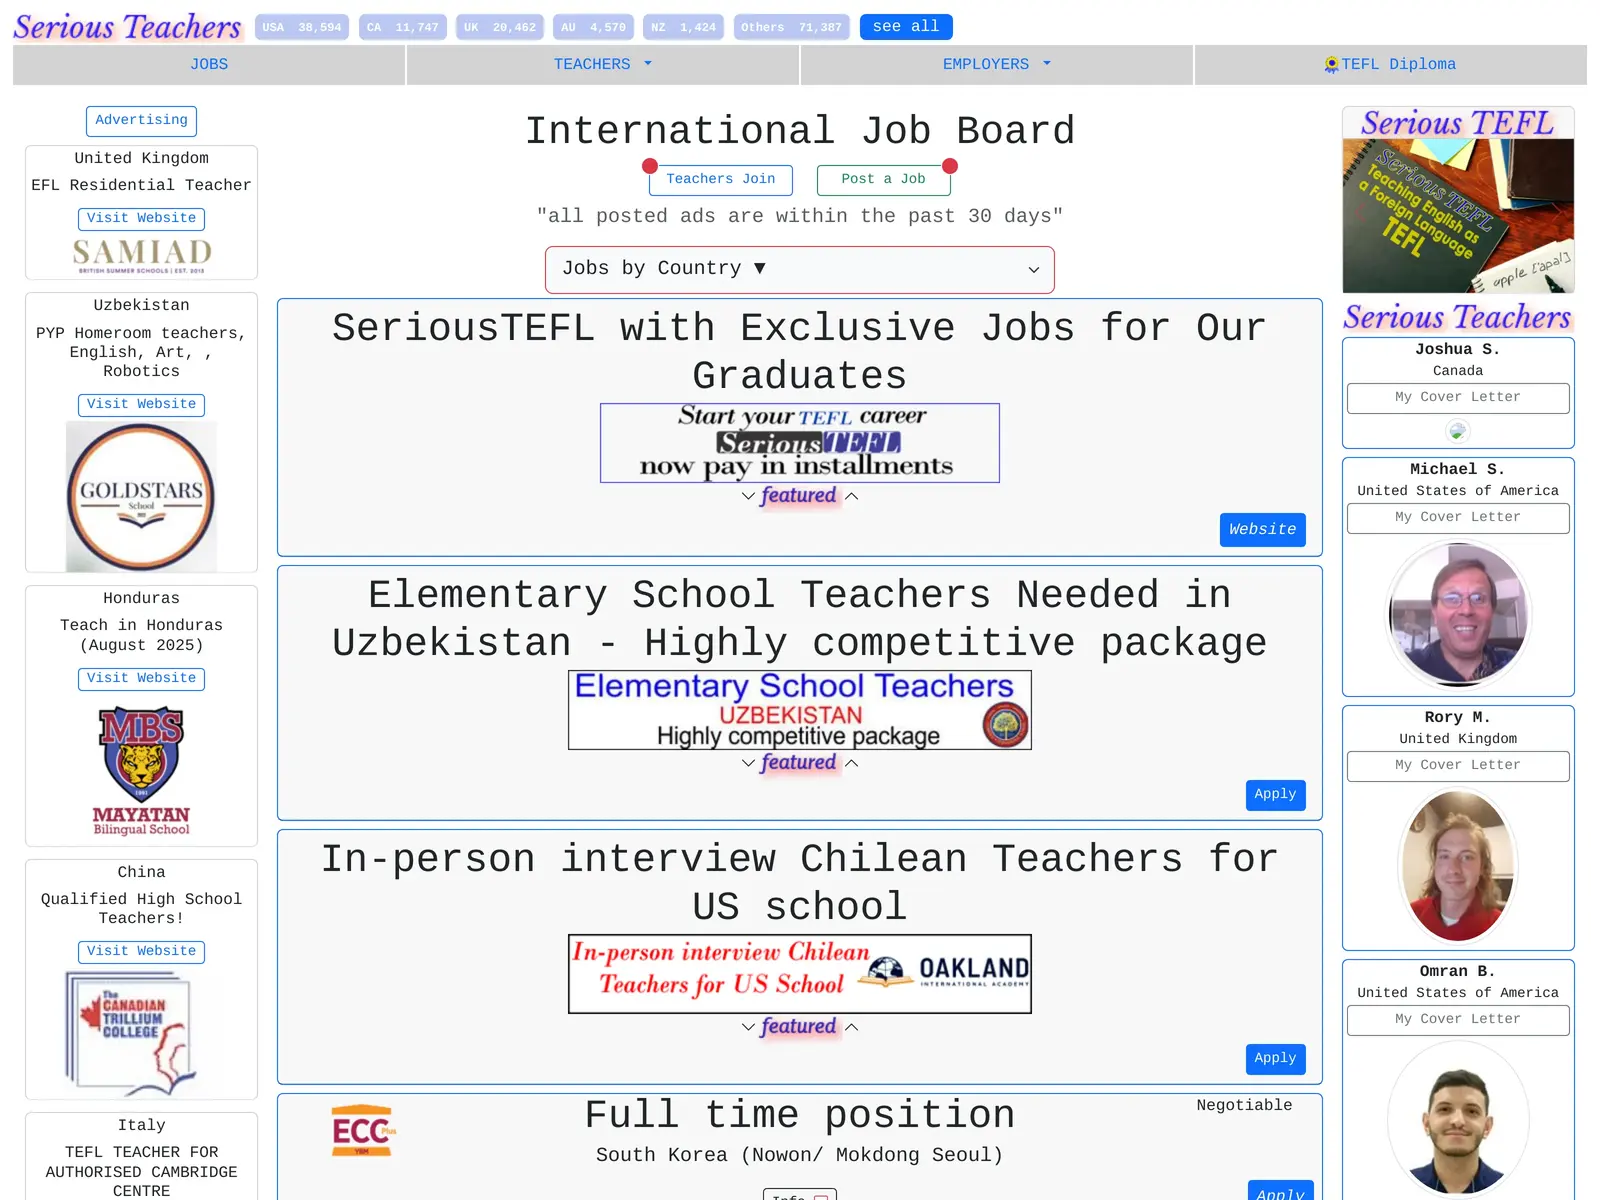This screenshot has height=1200, width=1600.
Task: Click the Teachers Join button
Action: [721, 180]
